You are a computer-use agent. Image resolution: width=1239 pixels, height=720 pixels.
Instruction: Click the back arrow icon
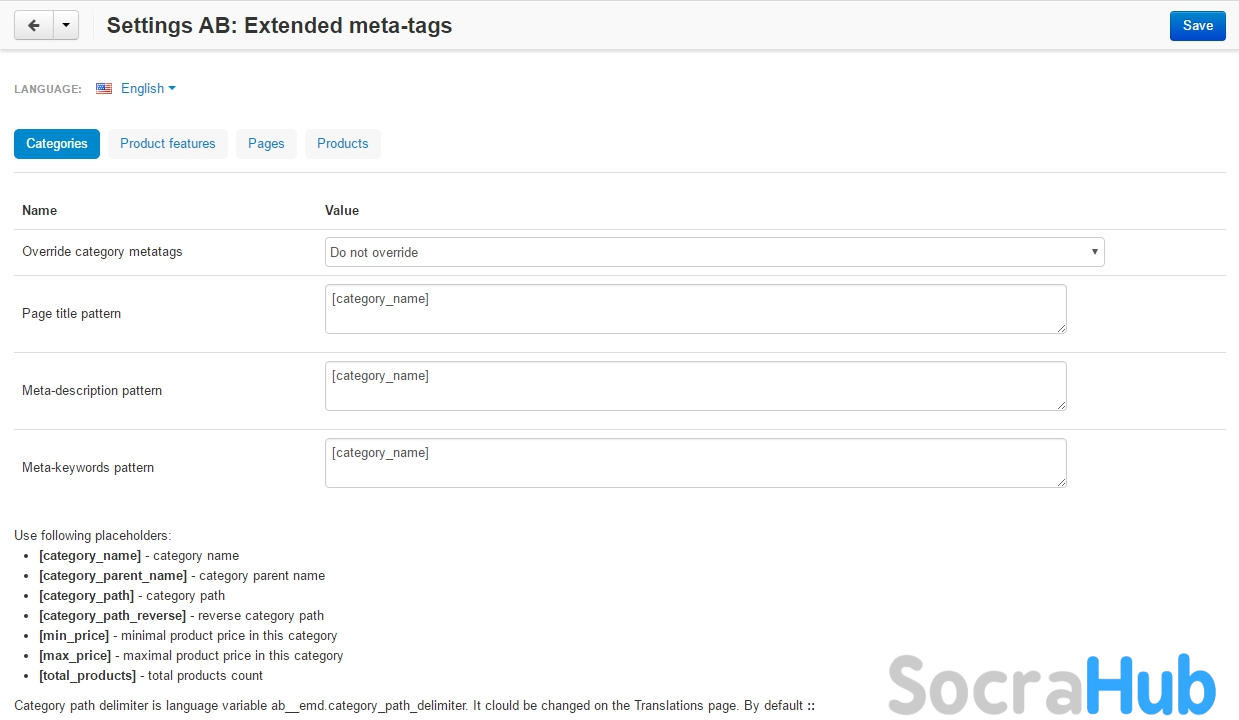point(33,26)
